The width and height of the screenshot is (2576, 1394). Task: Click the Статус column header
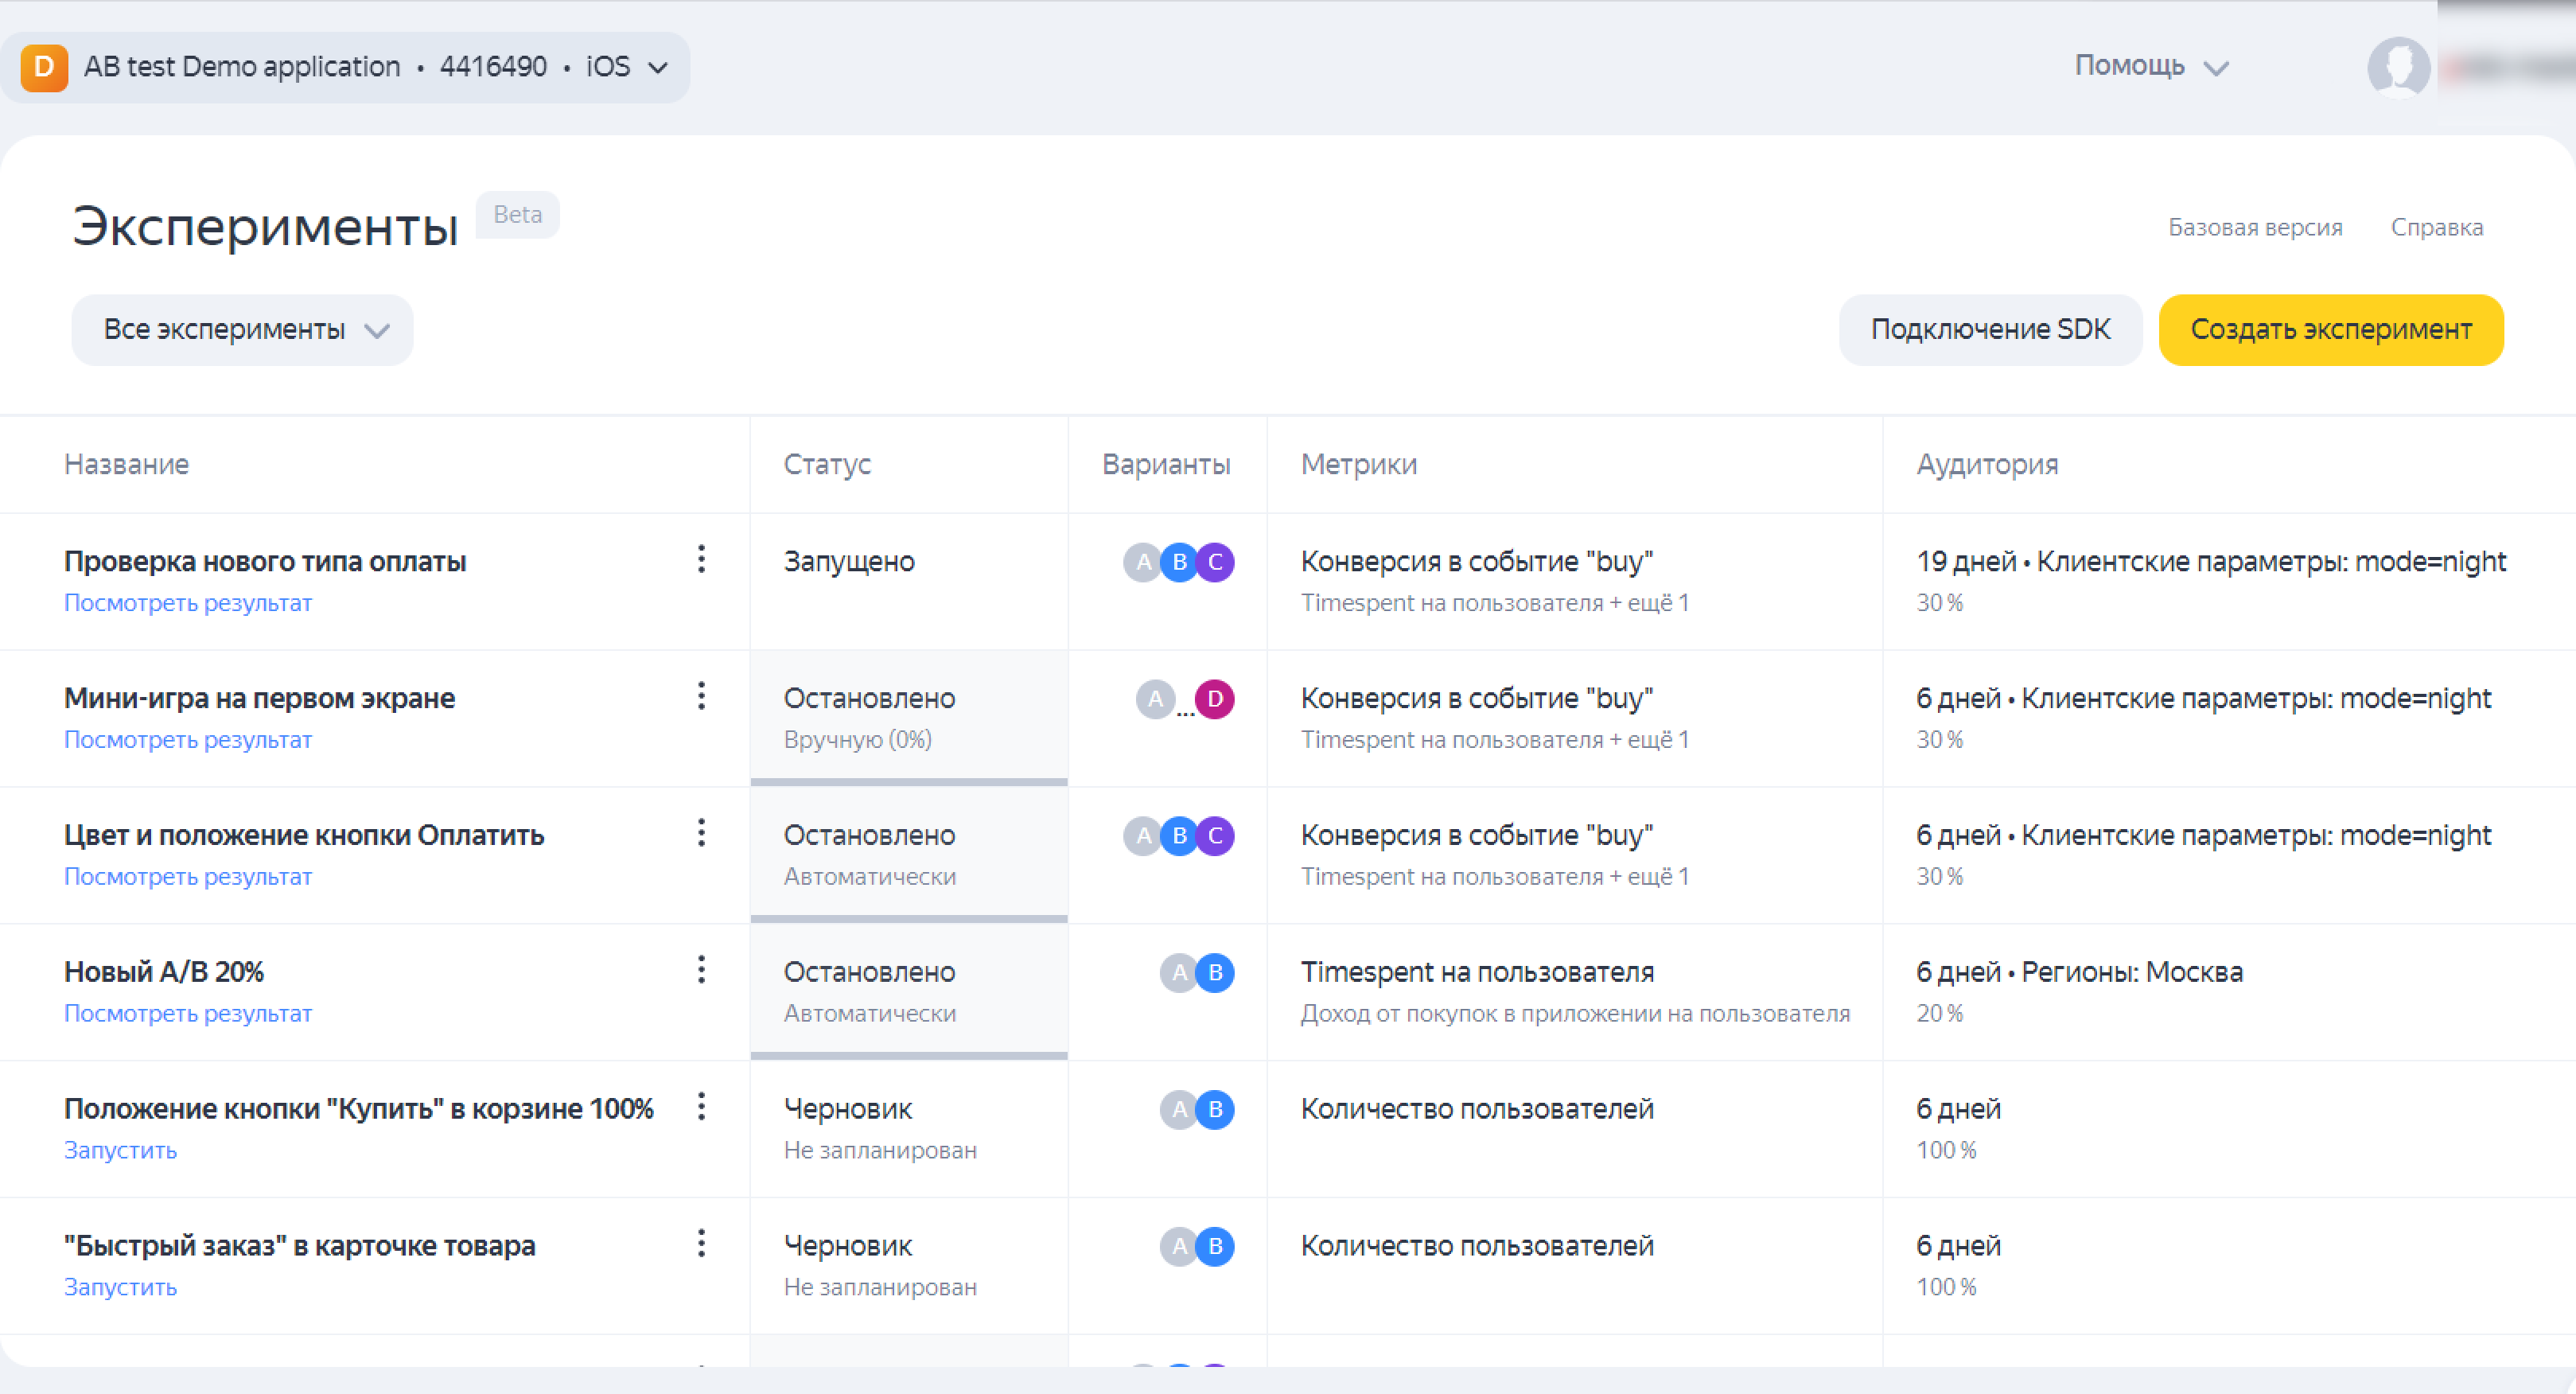pos(826,465)
